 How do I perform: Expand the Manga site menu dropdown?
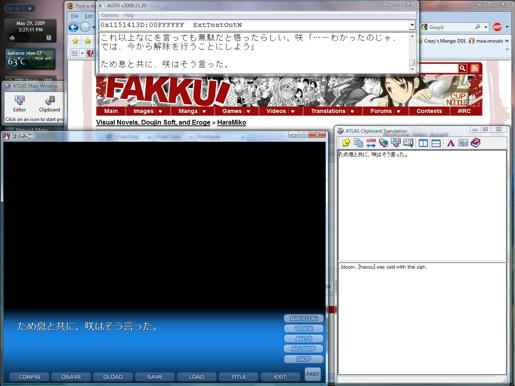pos(192,111)
